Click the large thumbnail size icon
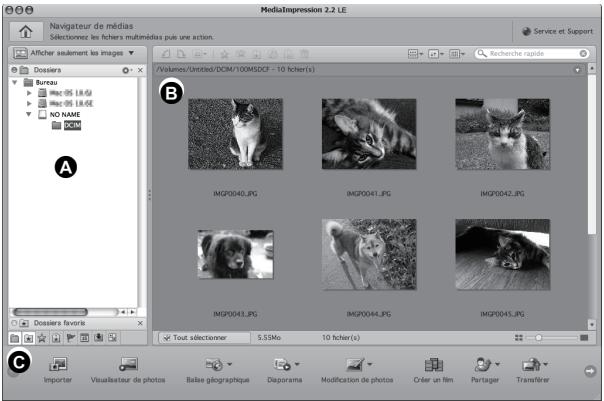This screenshot has width=604, height=401. [x=584, y=338]
